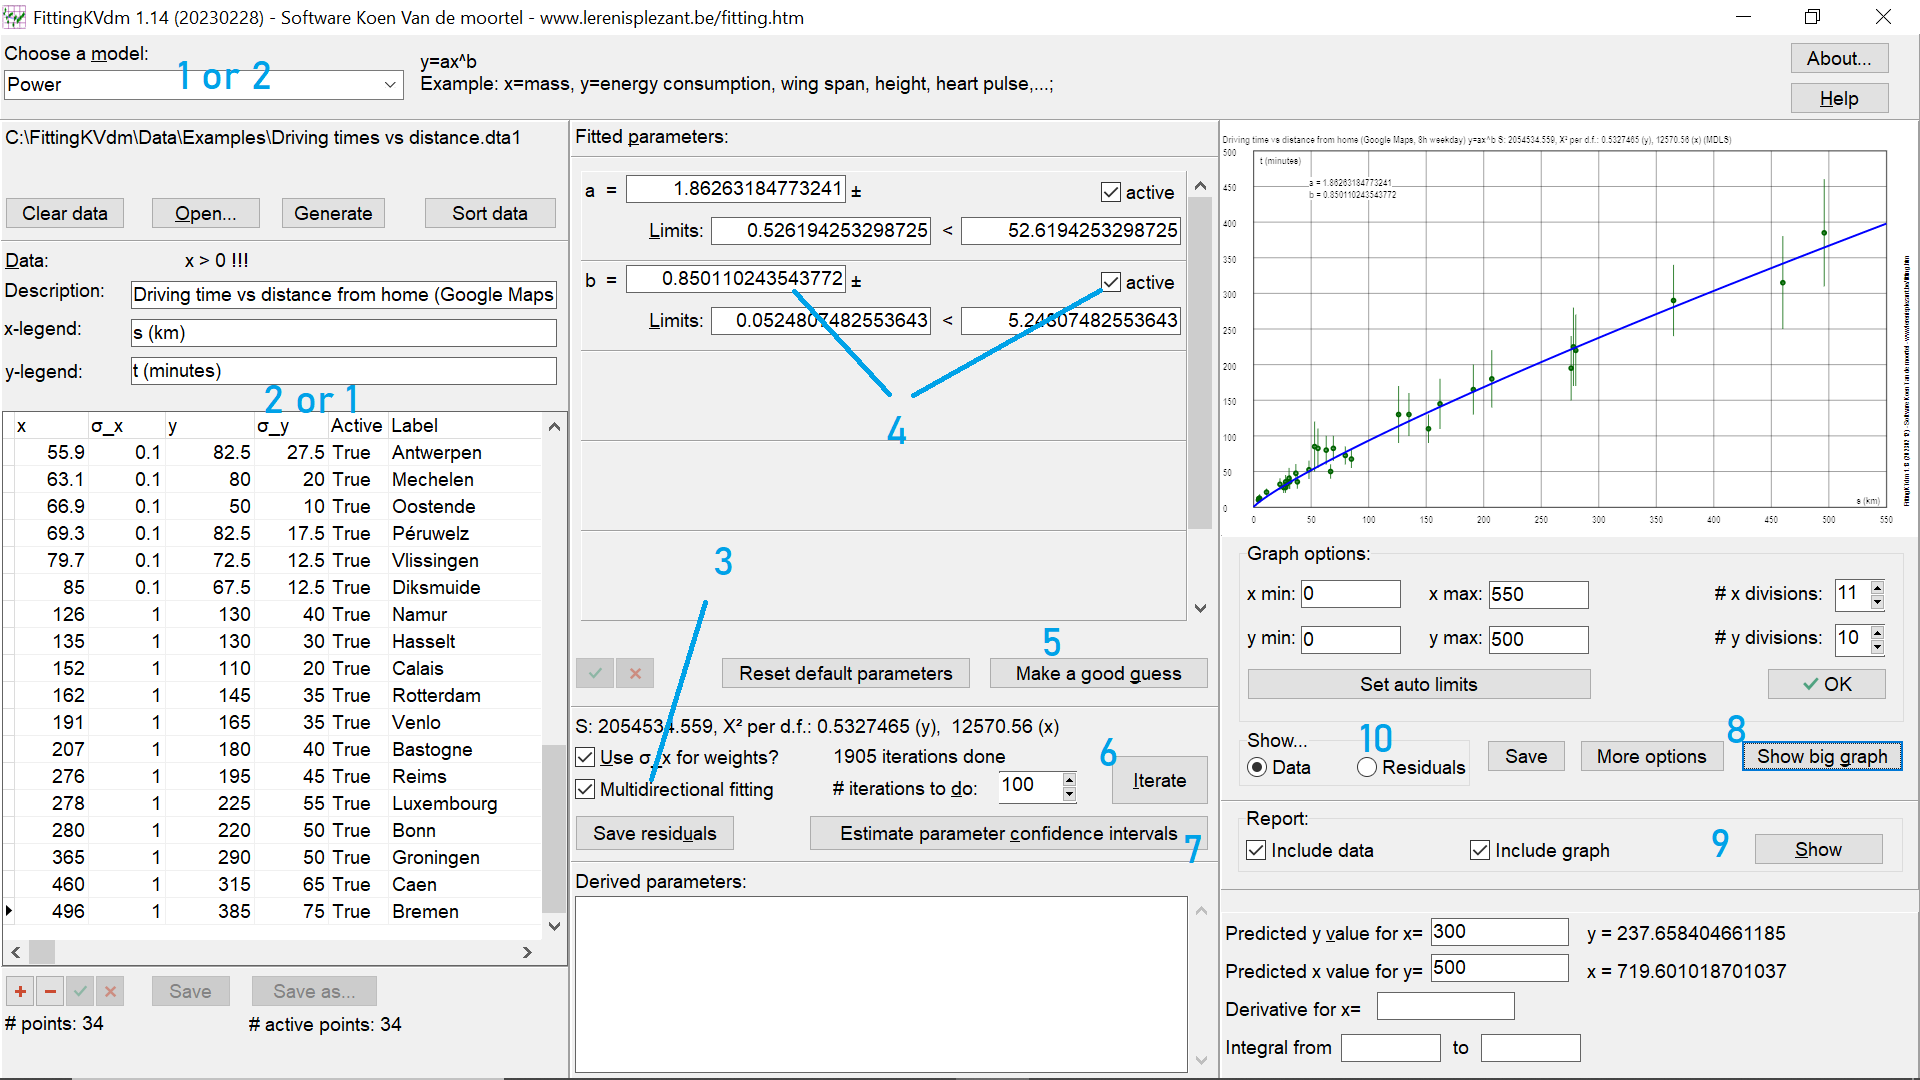This screenshot has height=1080, width=1920.
Task: Add a data point with the plus icon
Action: pyautogui.click(x=20, y=991)
